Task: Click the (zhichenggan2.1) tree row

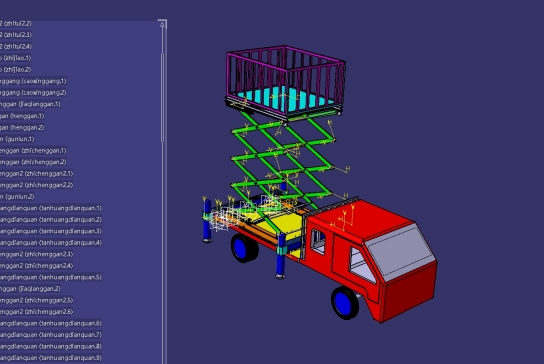Action: click(x=37, y=173)
